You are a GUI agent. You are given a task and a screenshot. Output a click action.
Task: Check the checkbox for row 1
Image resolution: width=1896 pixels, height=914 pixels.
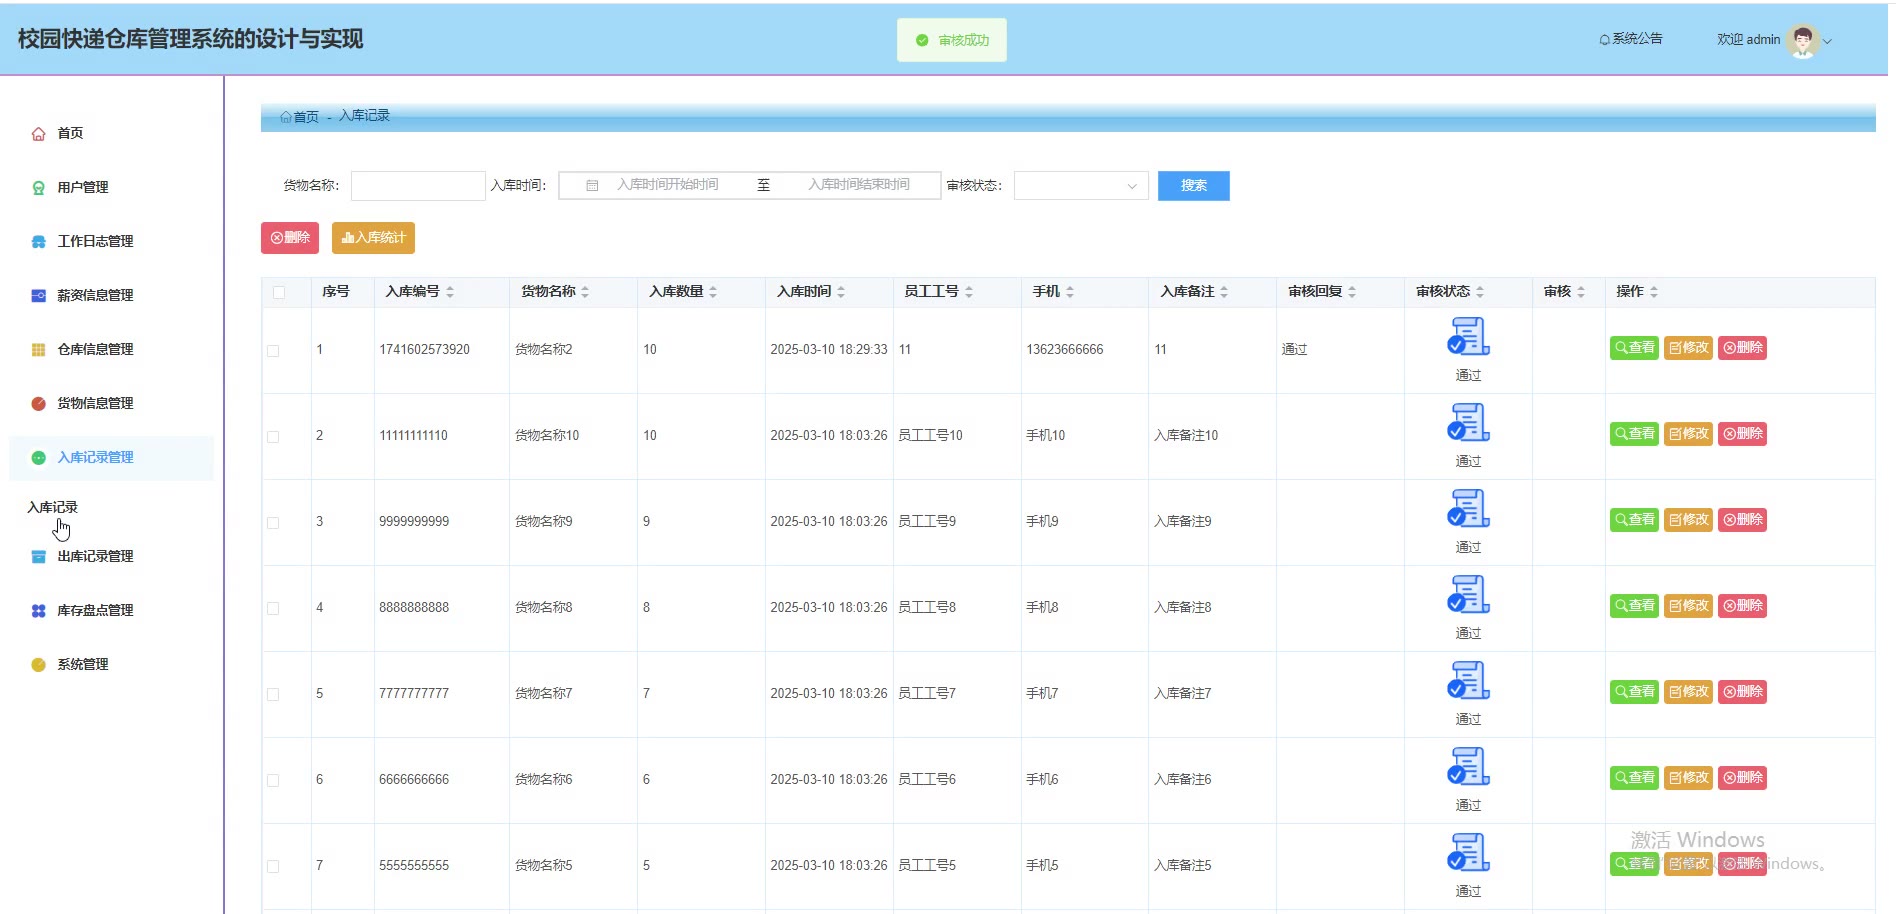tap(273, 351)
